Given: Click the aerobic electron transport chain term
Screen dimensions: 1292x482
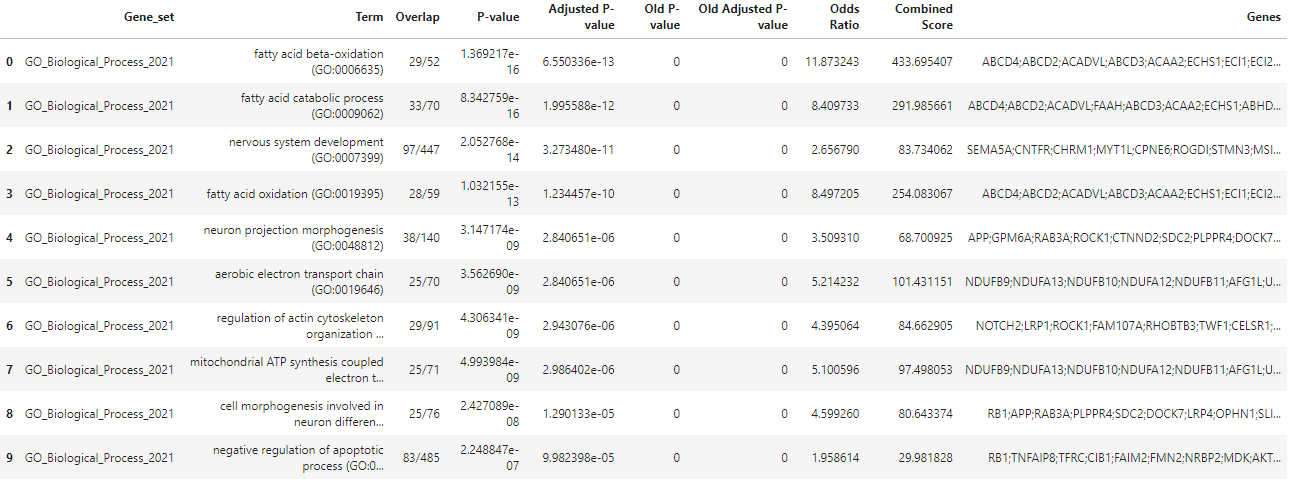Looking at the screenshot, I should point(299,282).
